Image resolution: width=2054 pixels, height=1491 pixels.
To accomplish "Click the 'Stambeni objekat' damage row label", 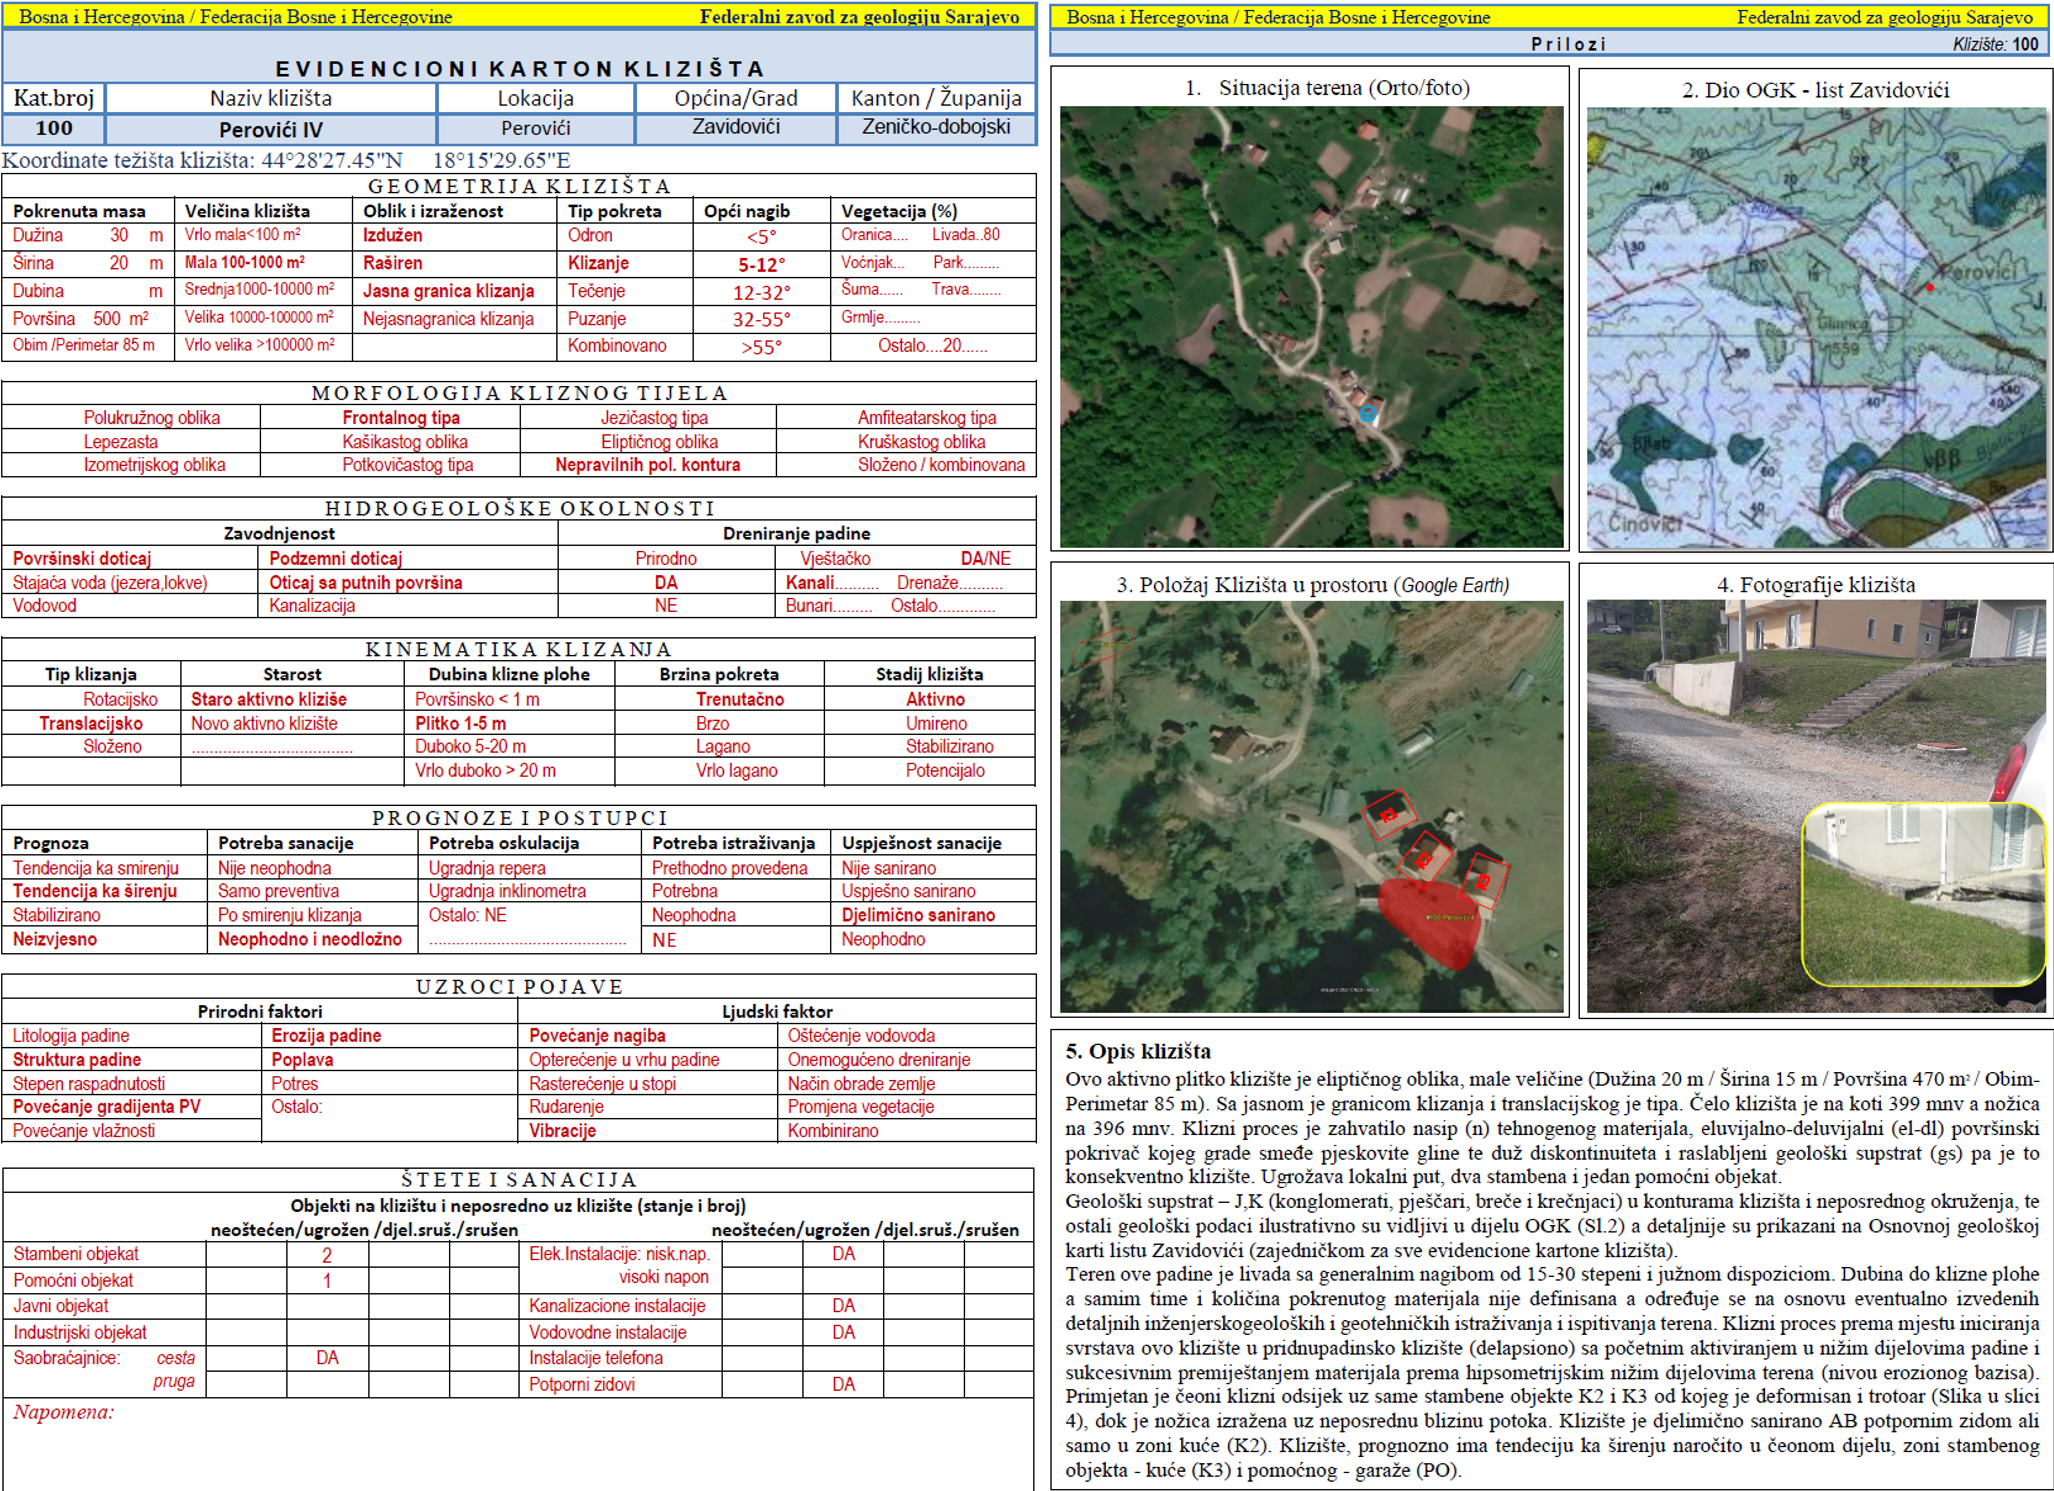I will (76, 1254).
